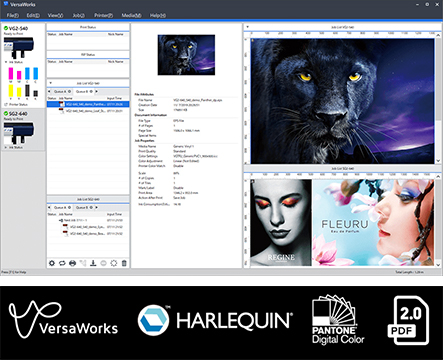Image resolution: width=443 pixels, height=360 pixels.
Task: Delete job with the trash can icon
Action: point(124,263)
